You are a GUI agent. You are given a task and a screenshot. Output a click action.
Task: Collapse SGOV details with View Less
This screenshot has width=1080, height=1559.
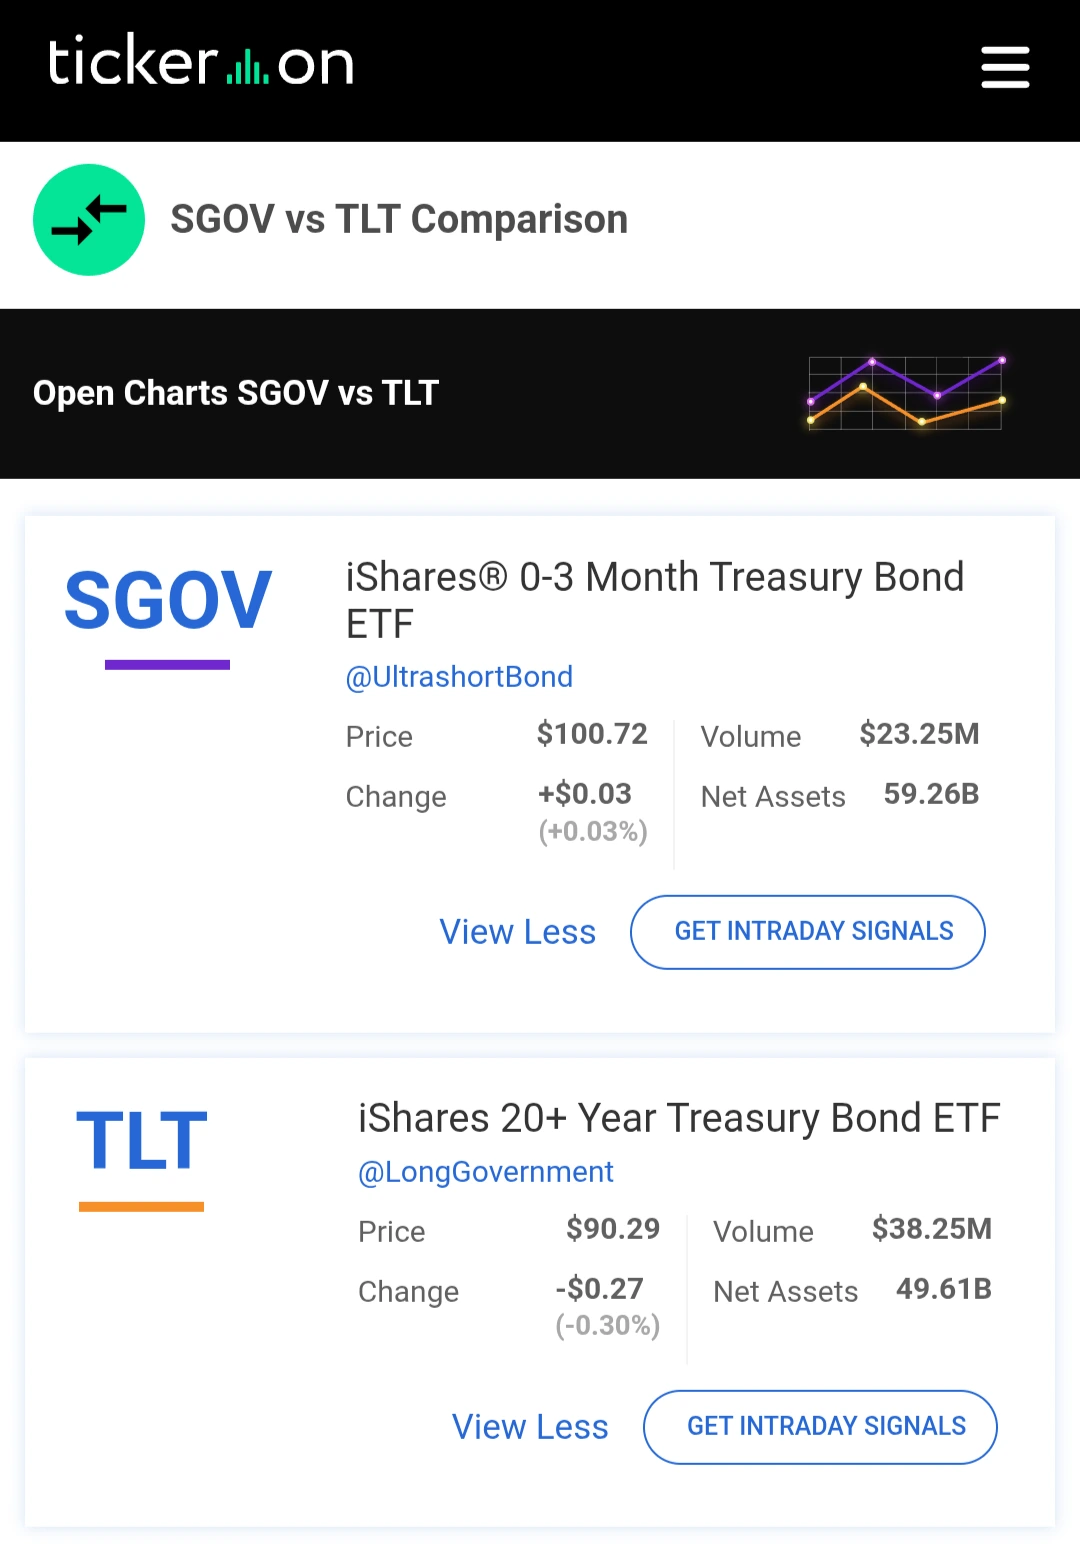518,932
